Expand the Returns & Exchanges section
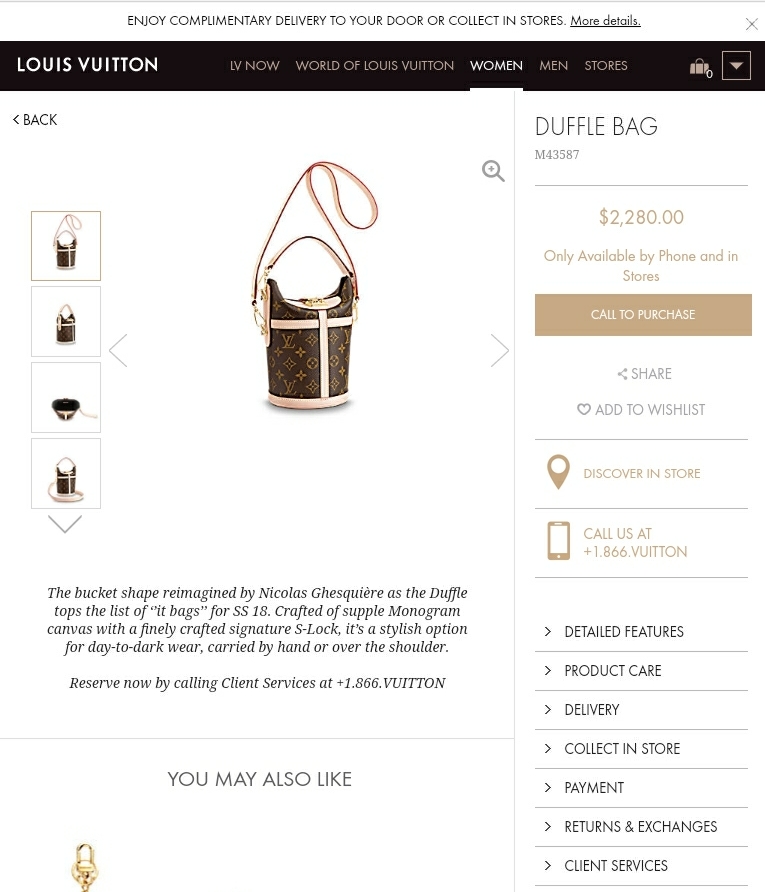The image size is (765, 892). coord(641,827)
